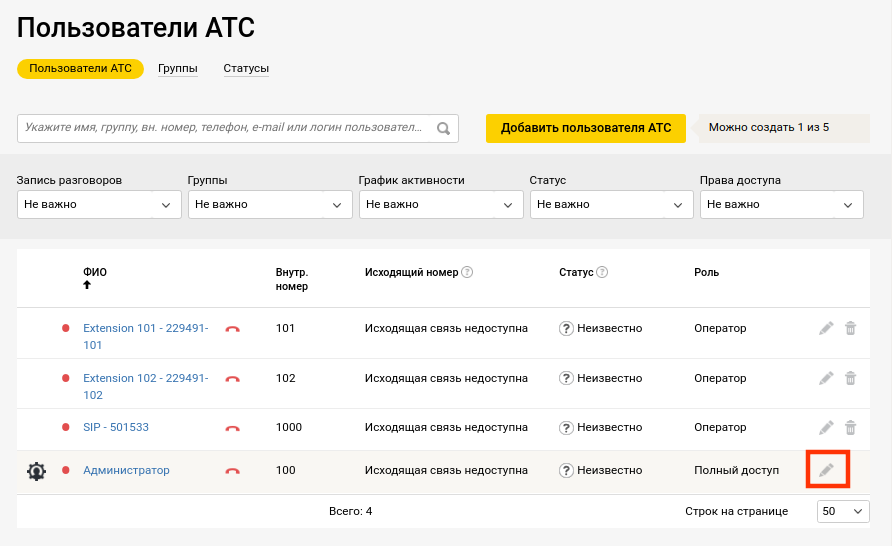
Task: Select the Пользователи АТС tab
Action: [x=80, y=68]
